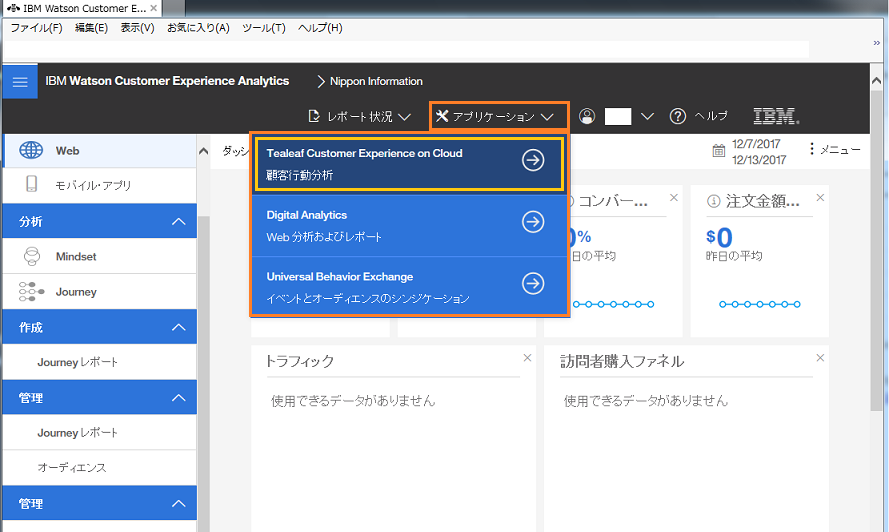Viewport: 889px width, 532px height.
Task: Click the toolbar overflow double arrow
Action: (877, 43)
